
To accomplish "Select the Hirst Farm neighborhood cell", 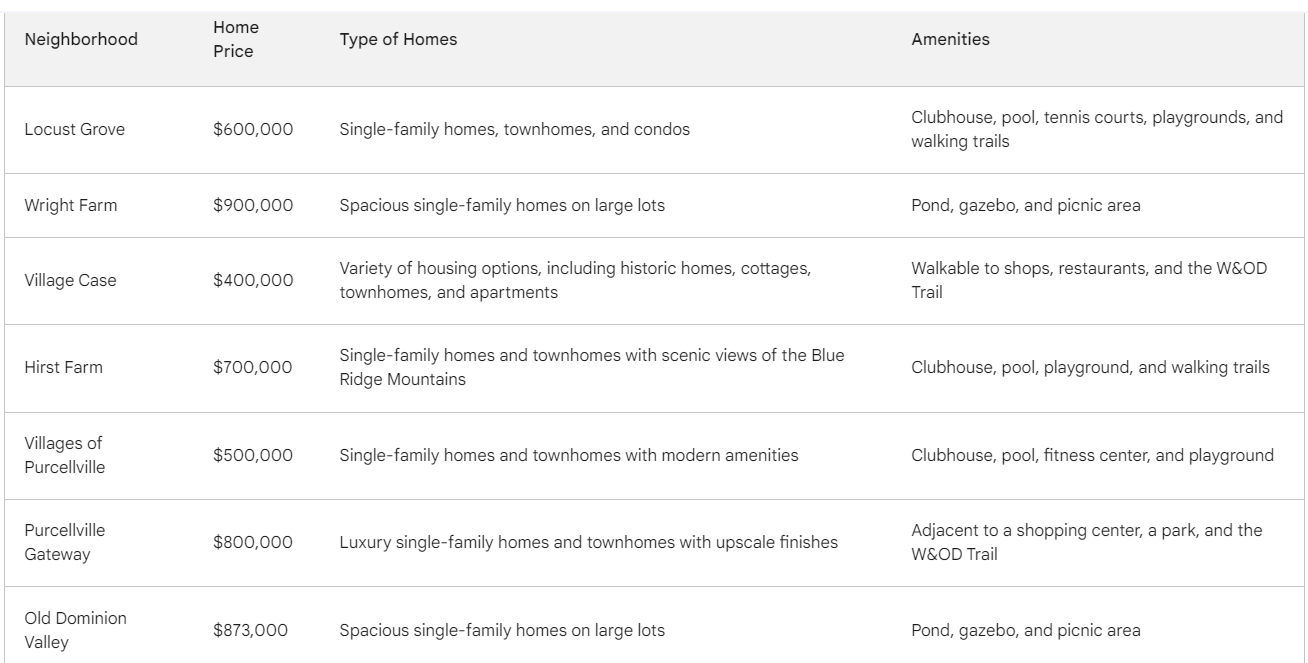I will coord(64,368).
